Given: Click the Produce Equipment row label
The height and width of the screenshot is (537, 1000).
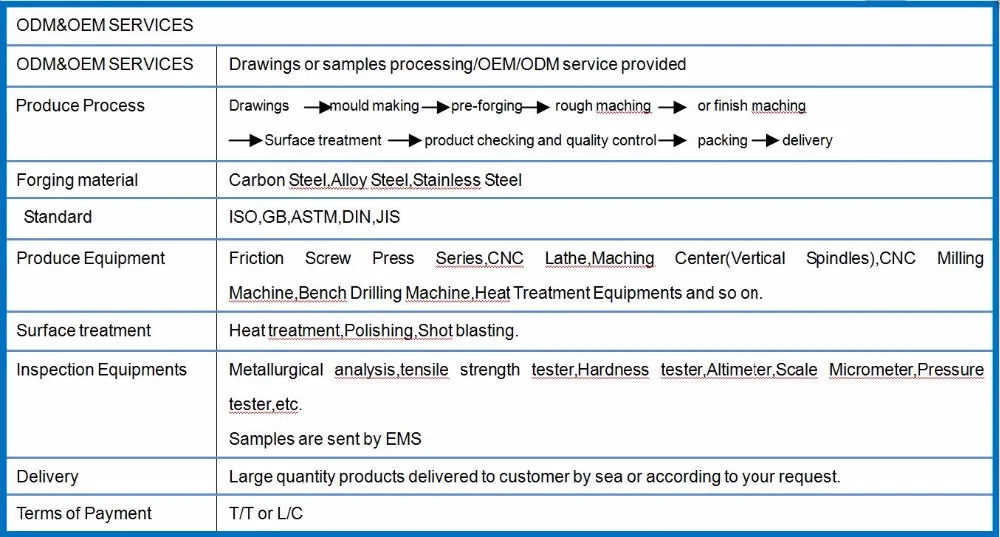Looking at the screenshot, I should tap(91, 258).
